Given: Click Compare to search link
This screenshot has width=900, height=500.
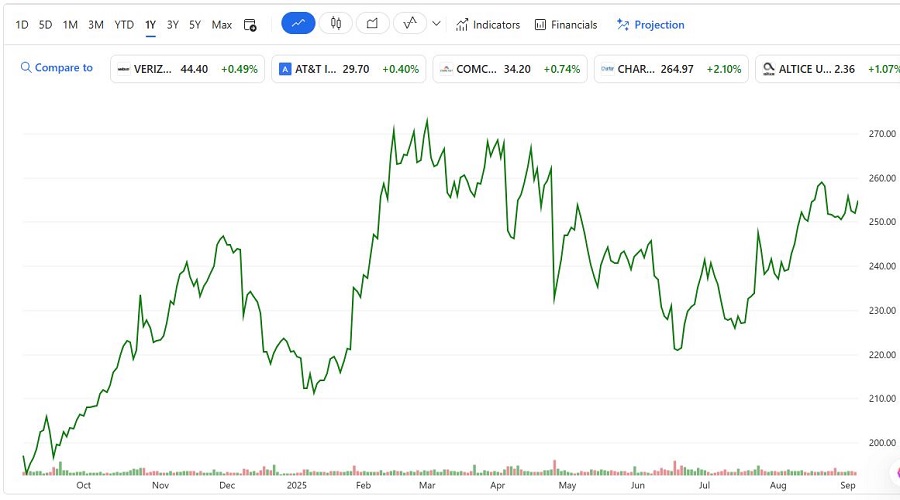Looking at the screenshot, I should 57,68.
